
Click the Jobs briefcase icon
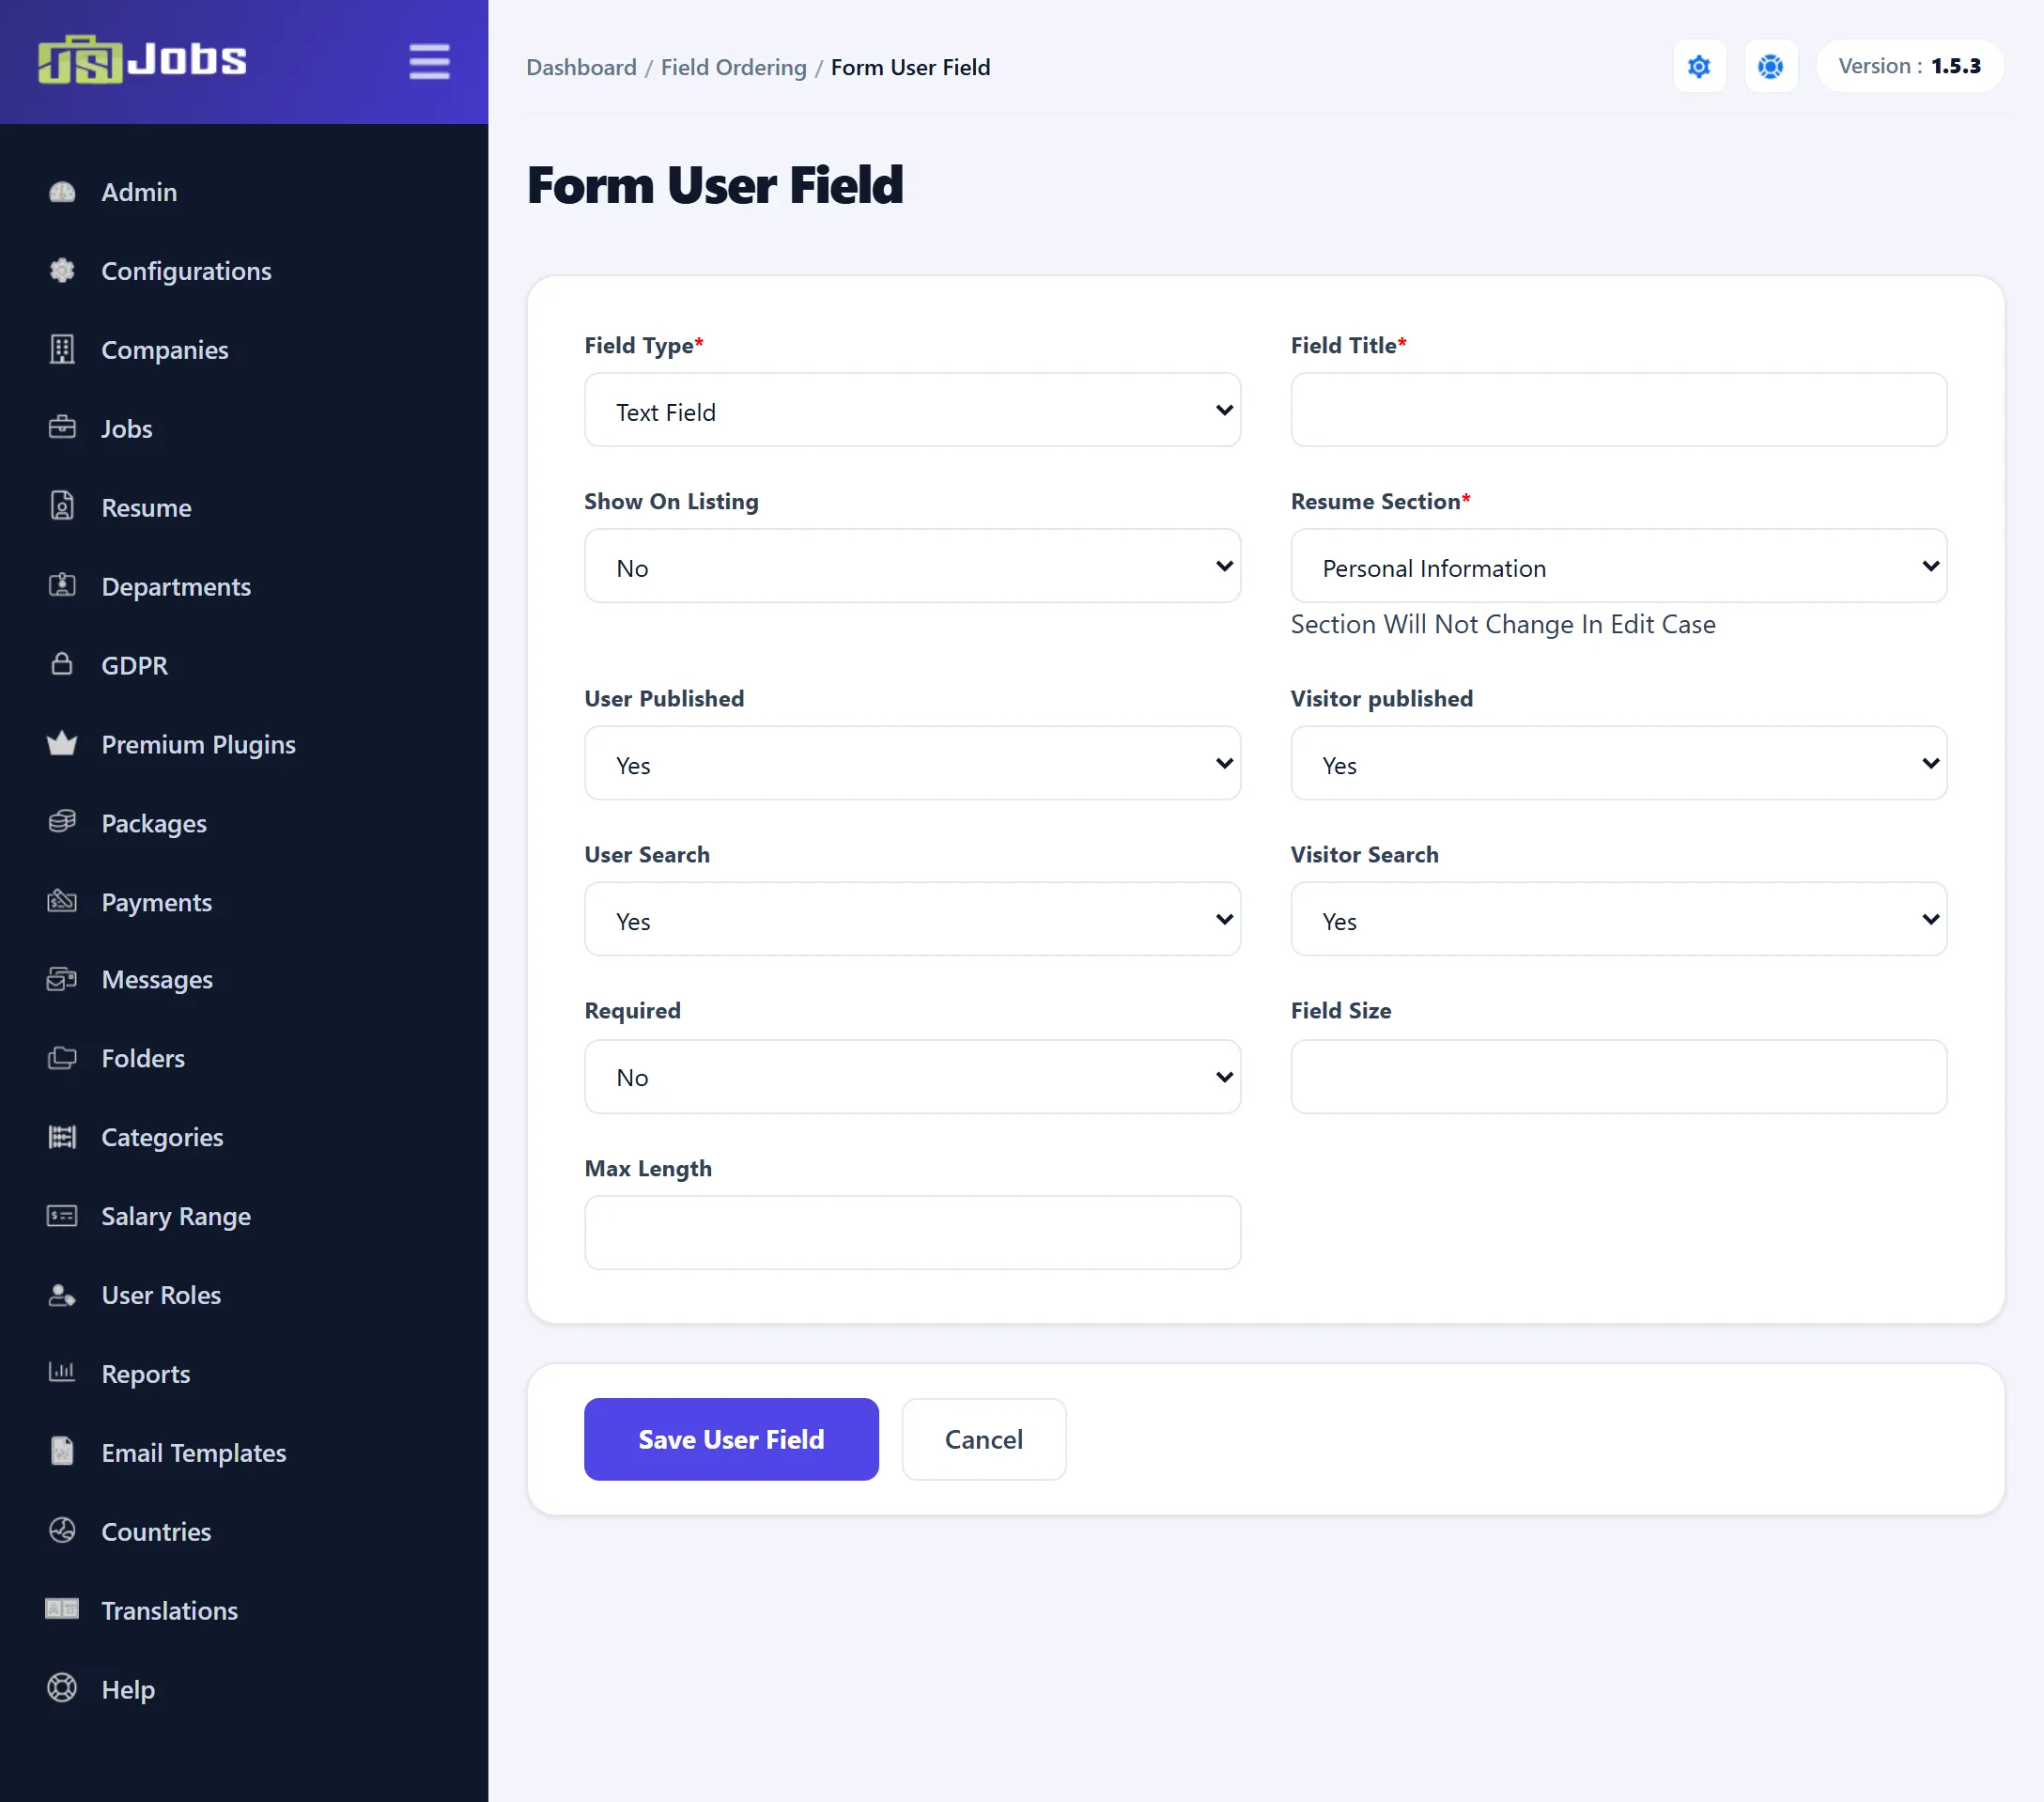62,428
